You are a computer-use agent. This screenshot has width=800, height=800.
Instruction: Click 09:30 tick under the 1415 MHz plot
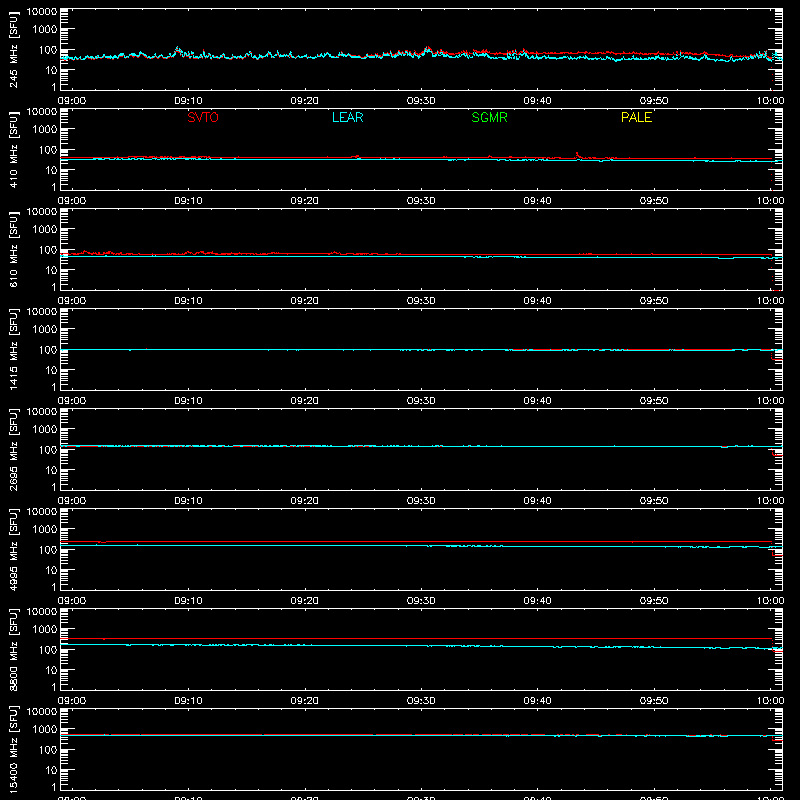[x=421, y=401]
